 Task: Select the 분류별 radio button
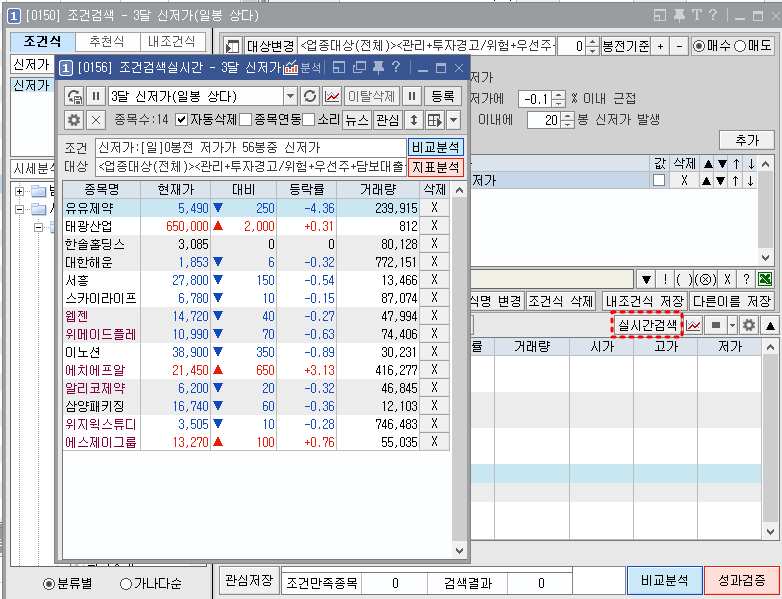48,584
